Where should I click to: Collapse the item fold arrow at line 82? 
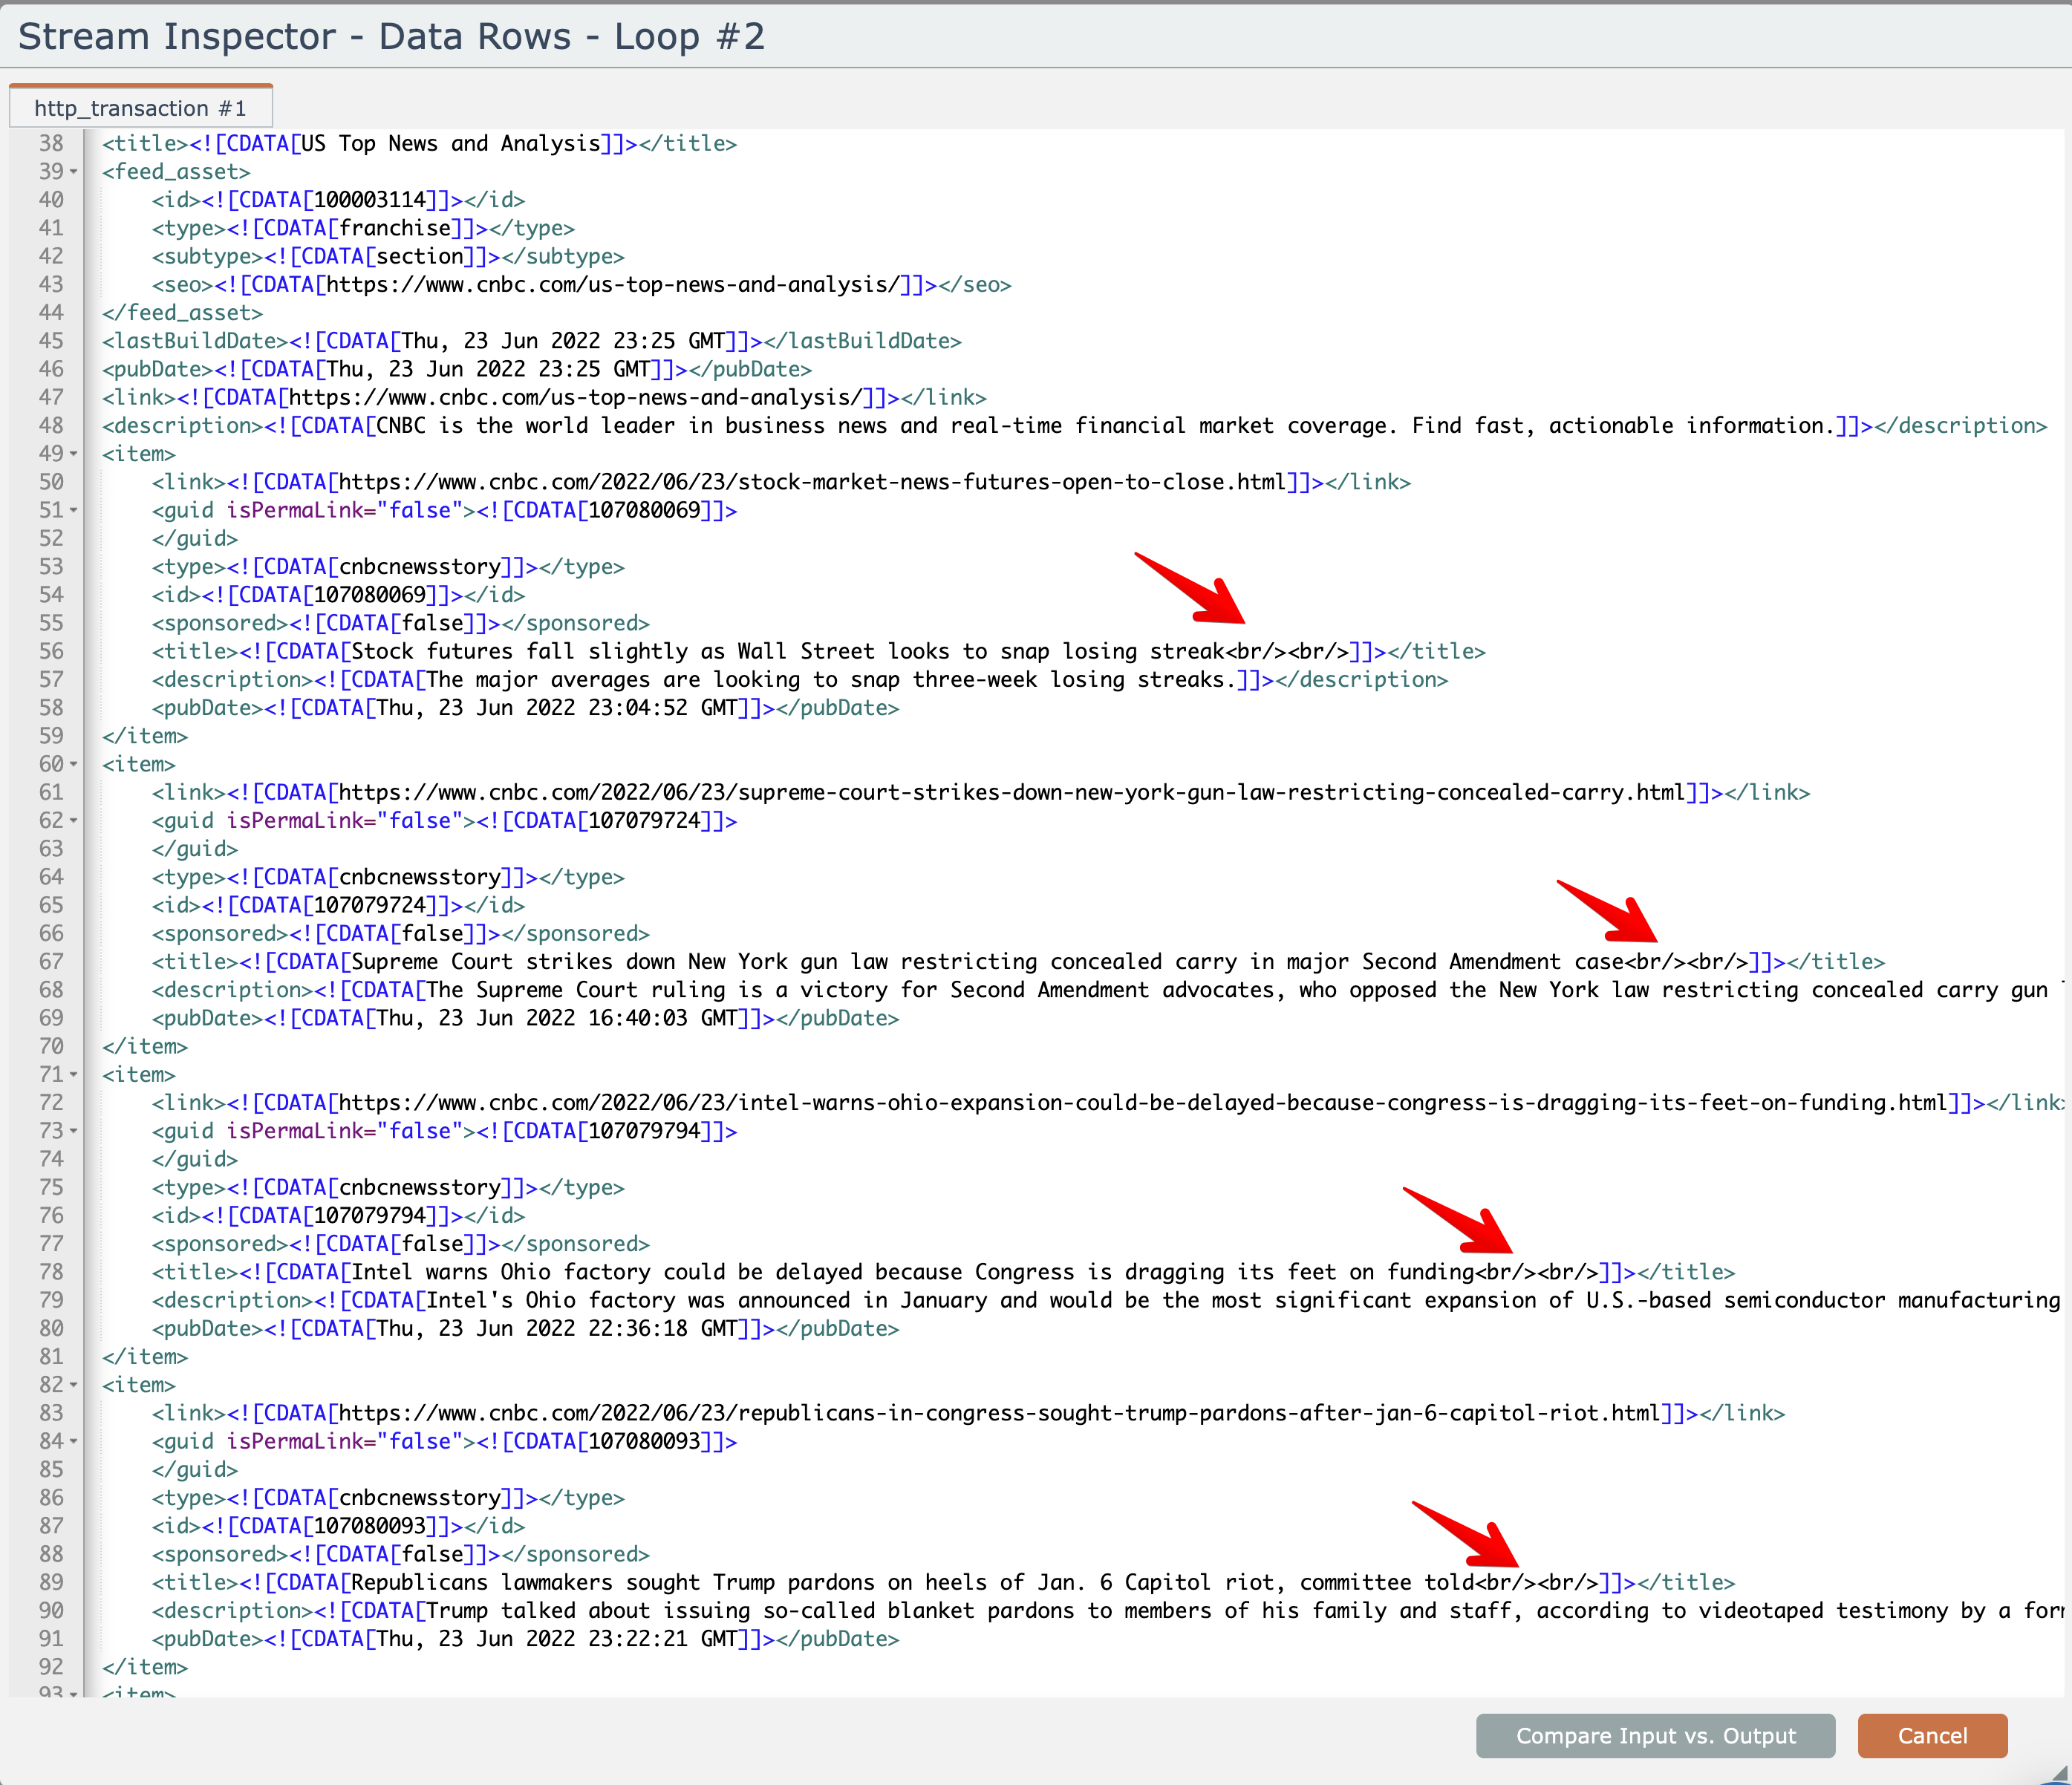click(74, 1385)
